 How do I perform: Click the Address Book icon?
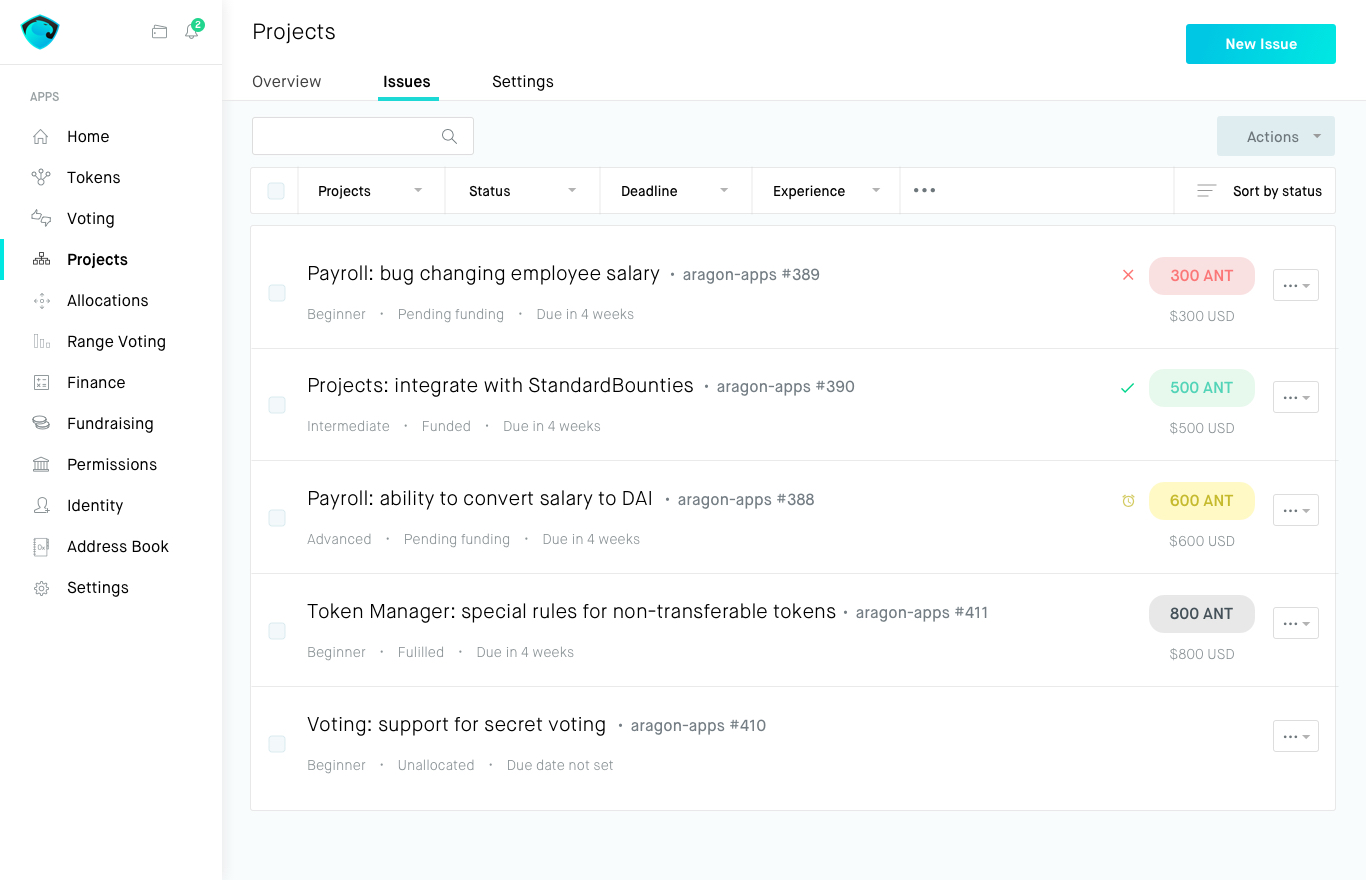pyautogui.click(x=41, y=546)
